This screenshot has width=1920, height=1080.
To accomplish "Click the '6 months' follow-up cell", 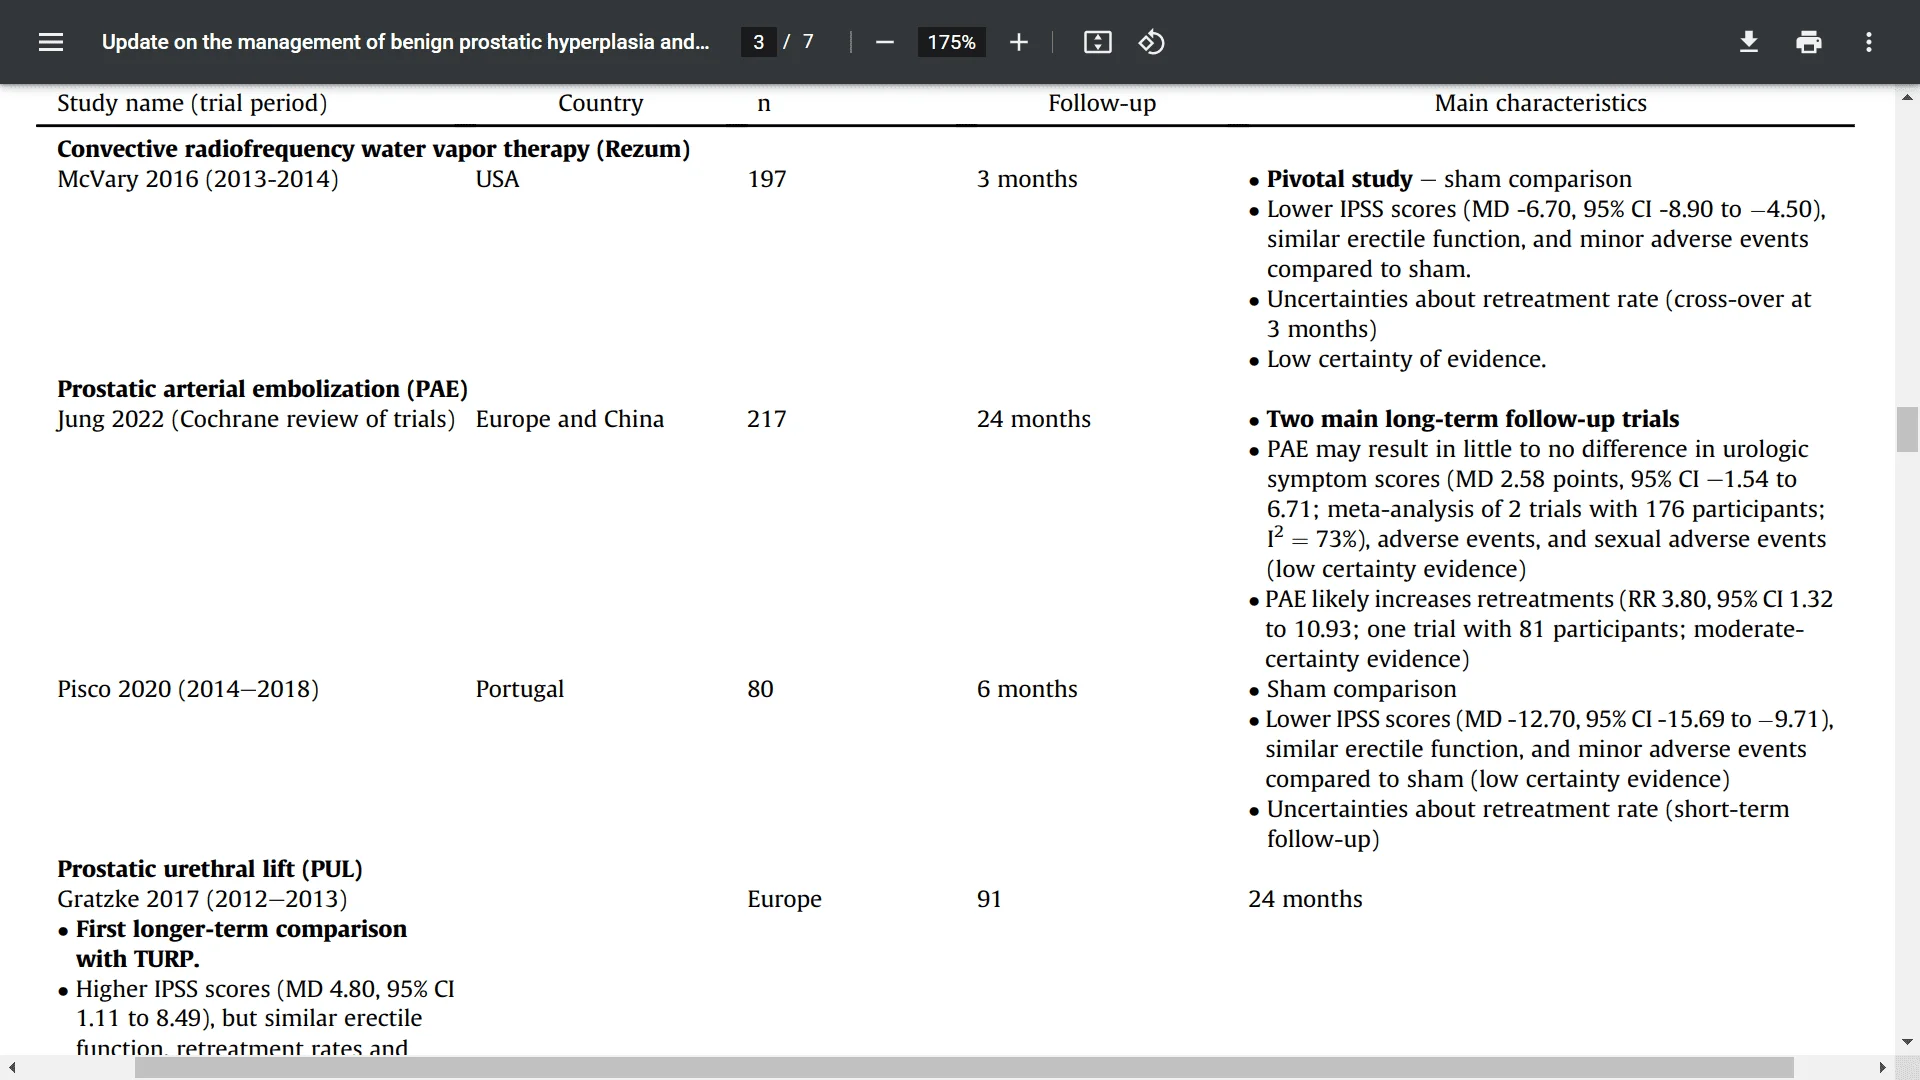I will tap(1027, 689).
